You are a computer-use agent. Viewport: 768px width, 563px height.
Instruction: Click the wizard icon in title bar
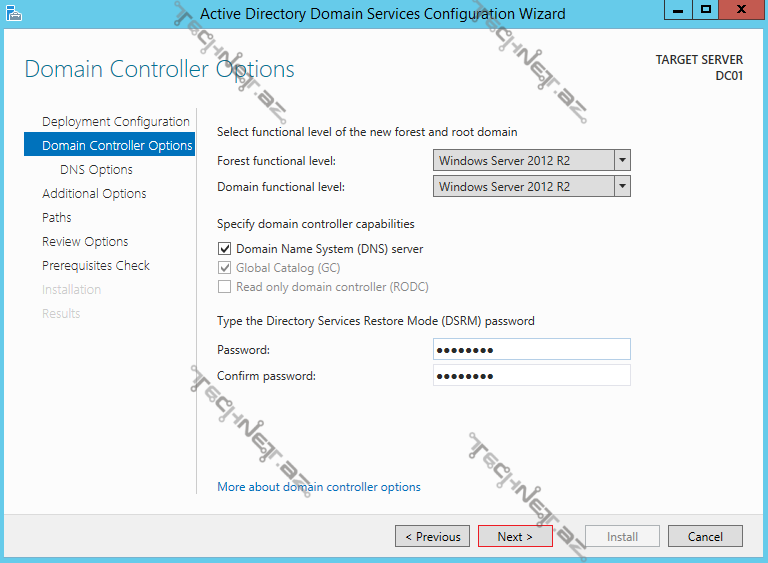click(13, 13)
